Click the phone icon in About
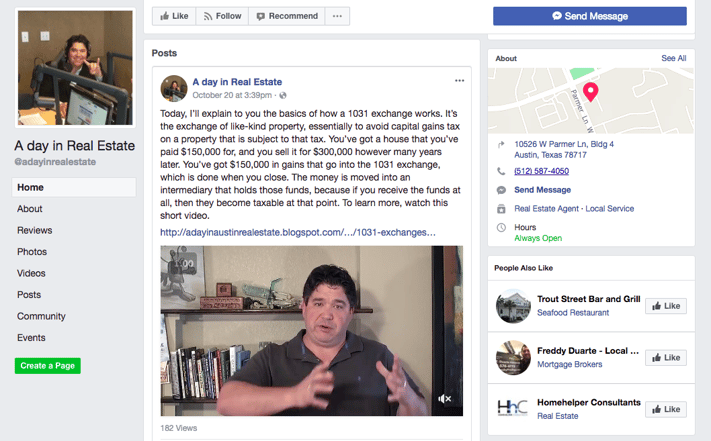The width and height of the screenshot is (711, 441). [x=501, y=171]
